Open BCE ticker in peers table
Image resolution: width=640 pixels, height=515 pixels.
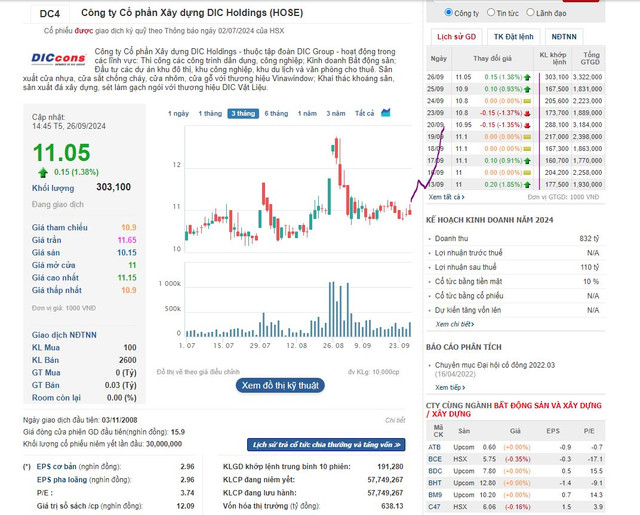pos(435,459)
